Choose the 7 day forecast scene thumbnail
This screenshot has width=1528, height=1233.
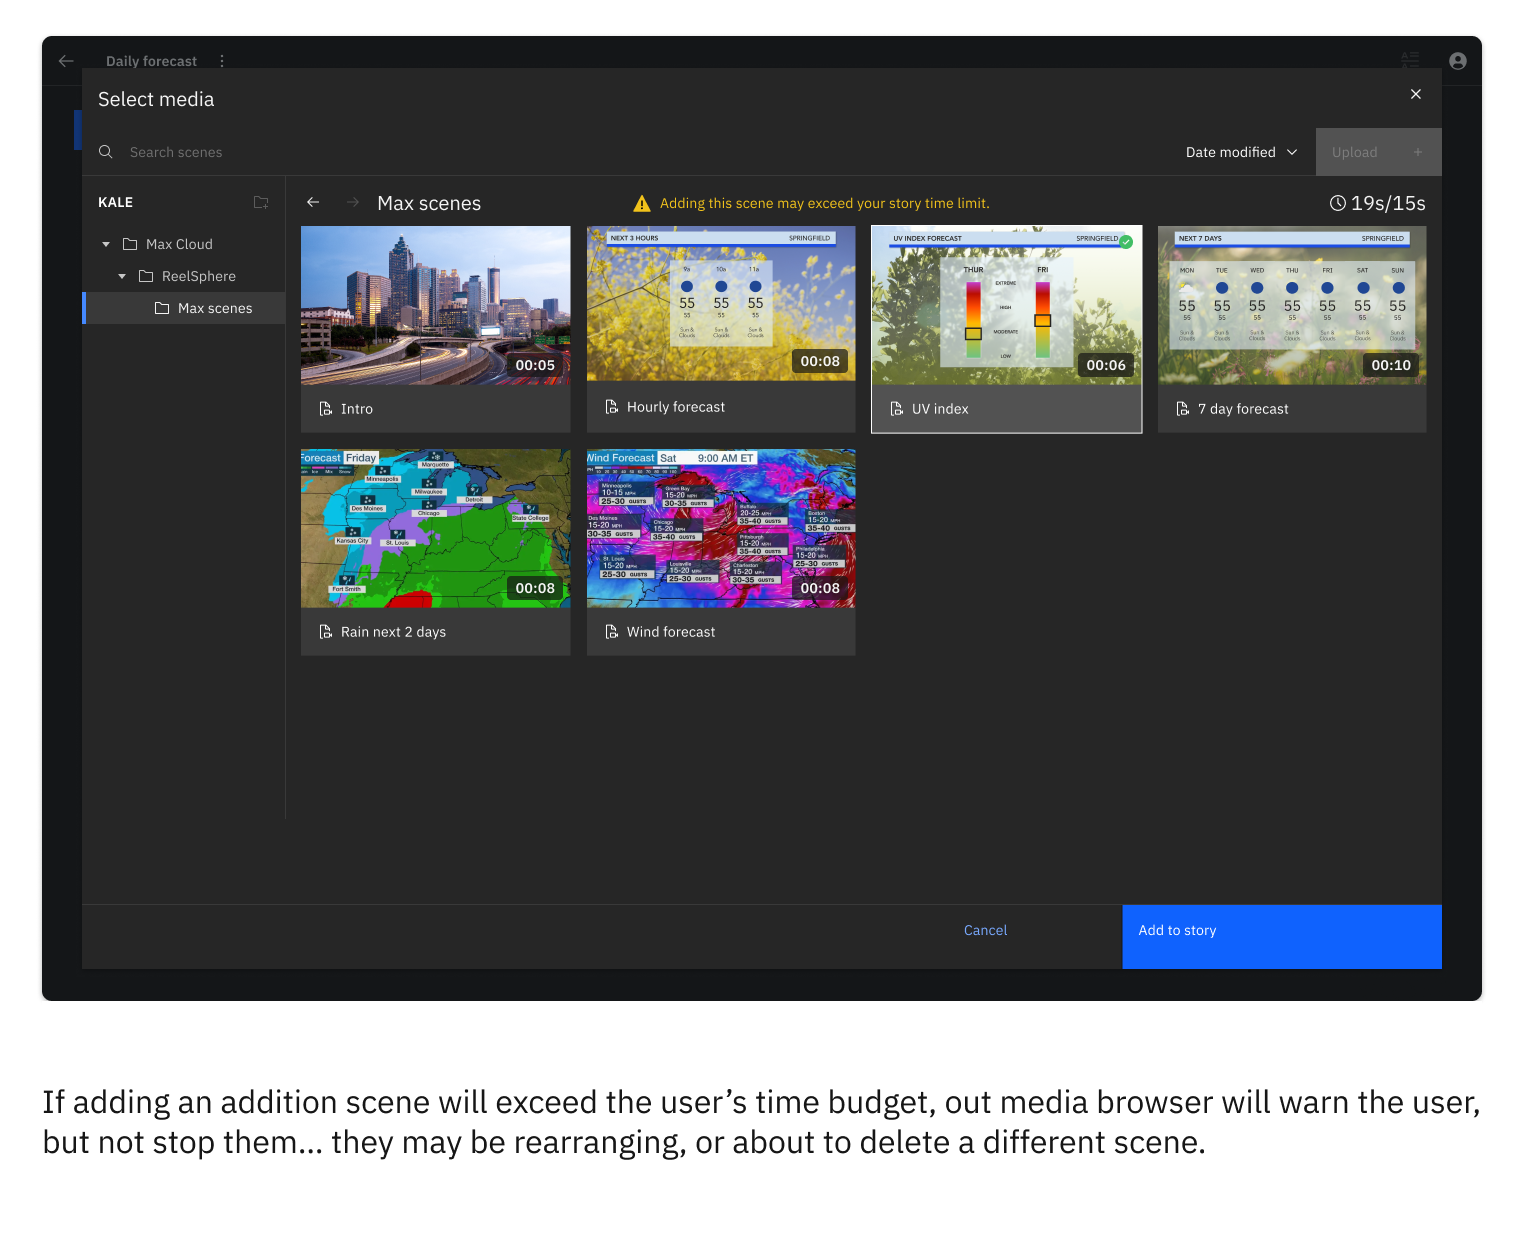pyautogui.click(x=1291, y=305)
